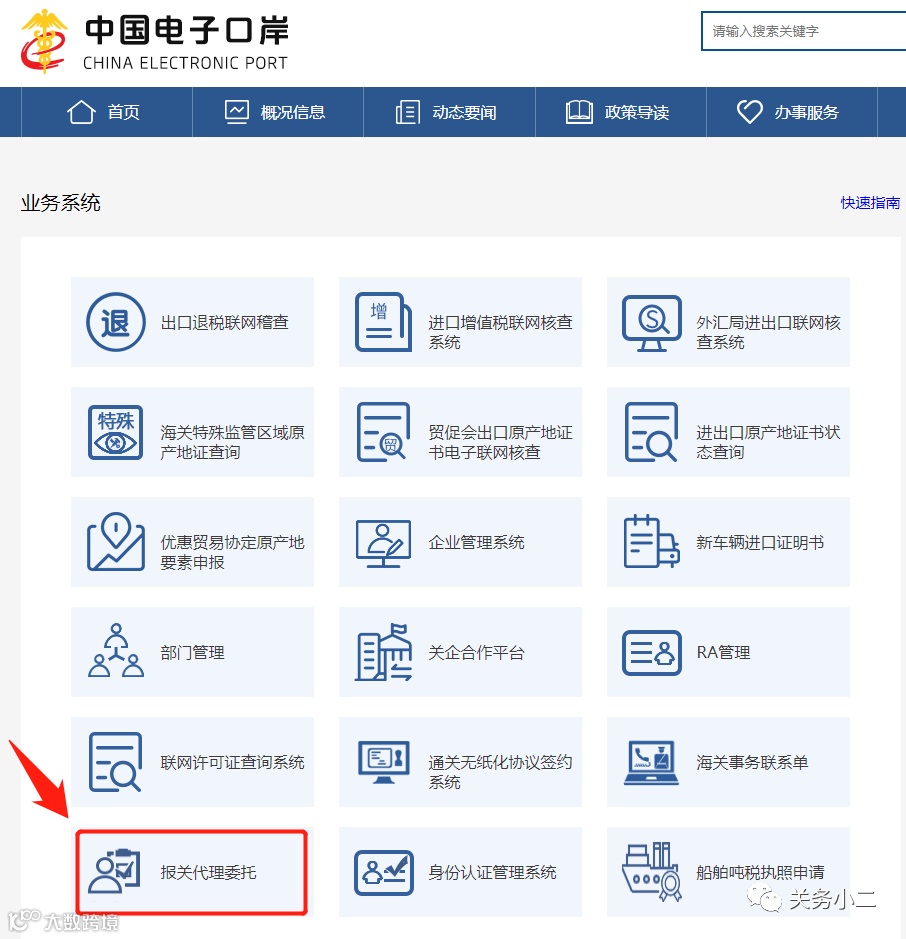Open the 概况信息 menu item
Image resolution: width=906 pixels, height=939 pixels.
point(278,112)
